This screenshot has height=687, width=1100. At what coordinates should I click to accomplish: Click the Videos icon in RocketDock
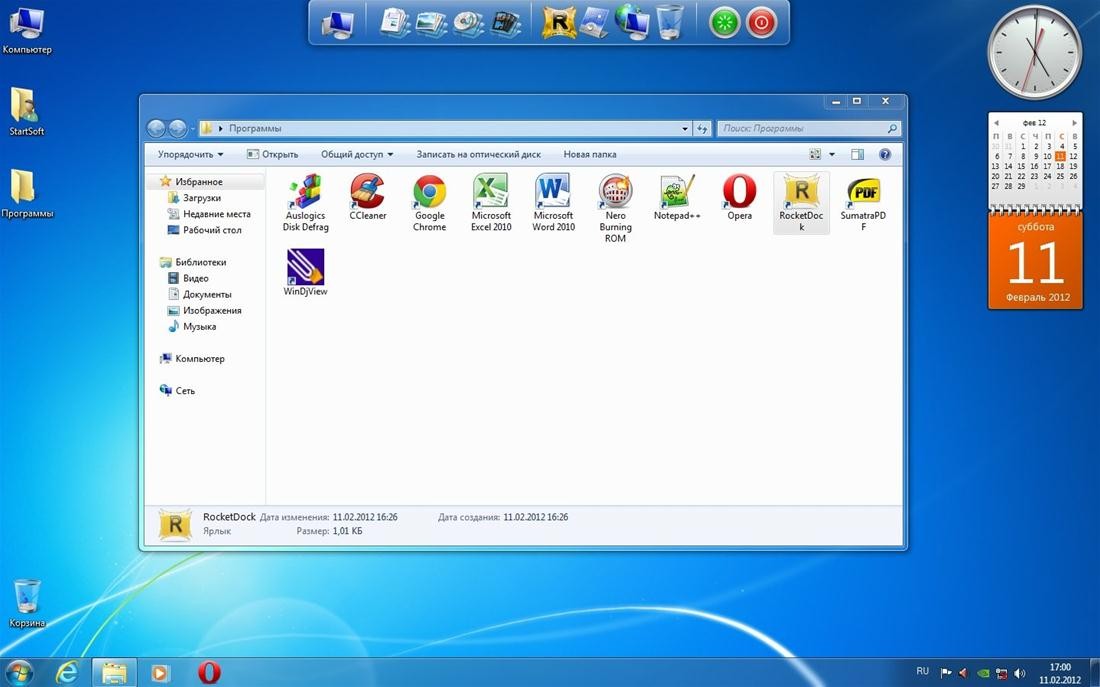pyautogui.click(x=505, y=23)
